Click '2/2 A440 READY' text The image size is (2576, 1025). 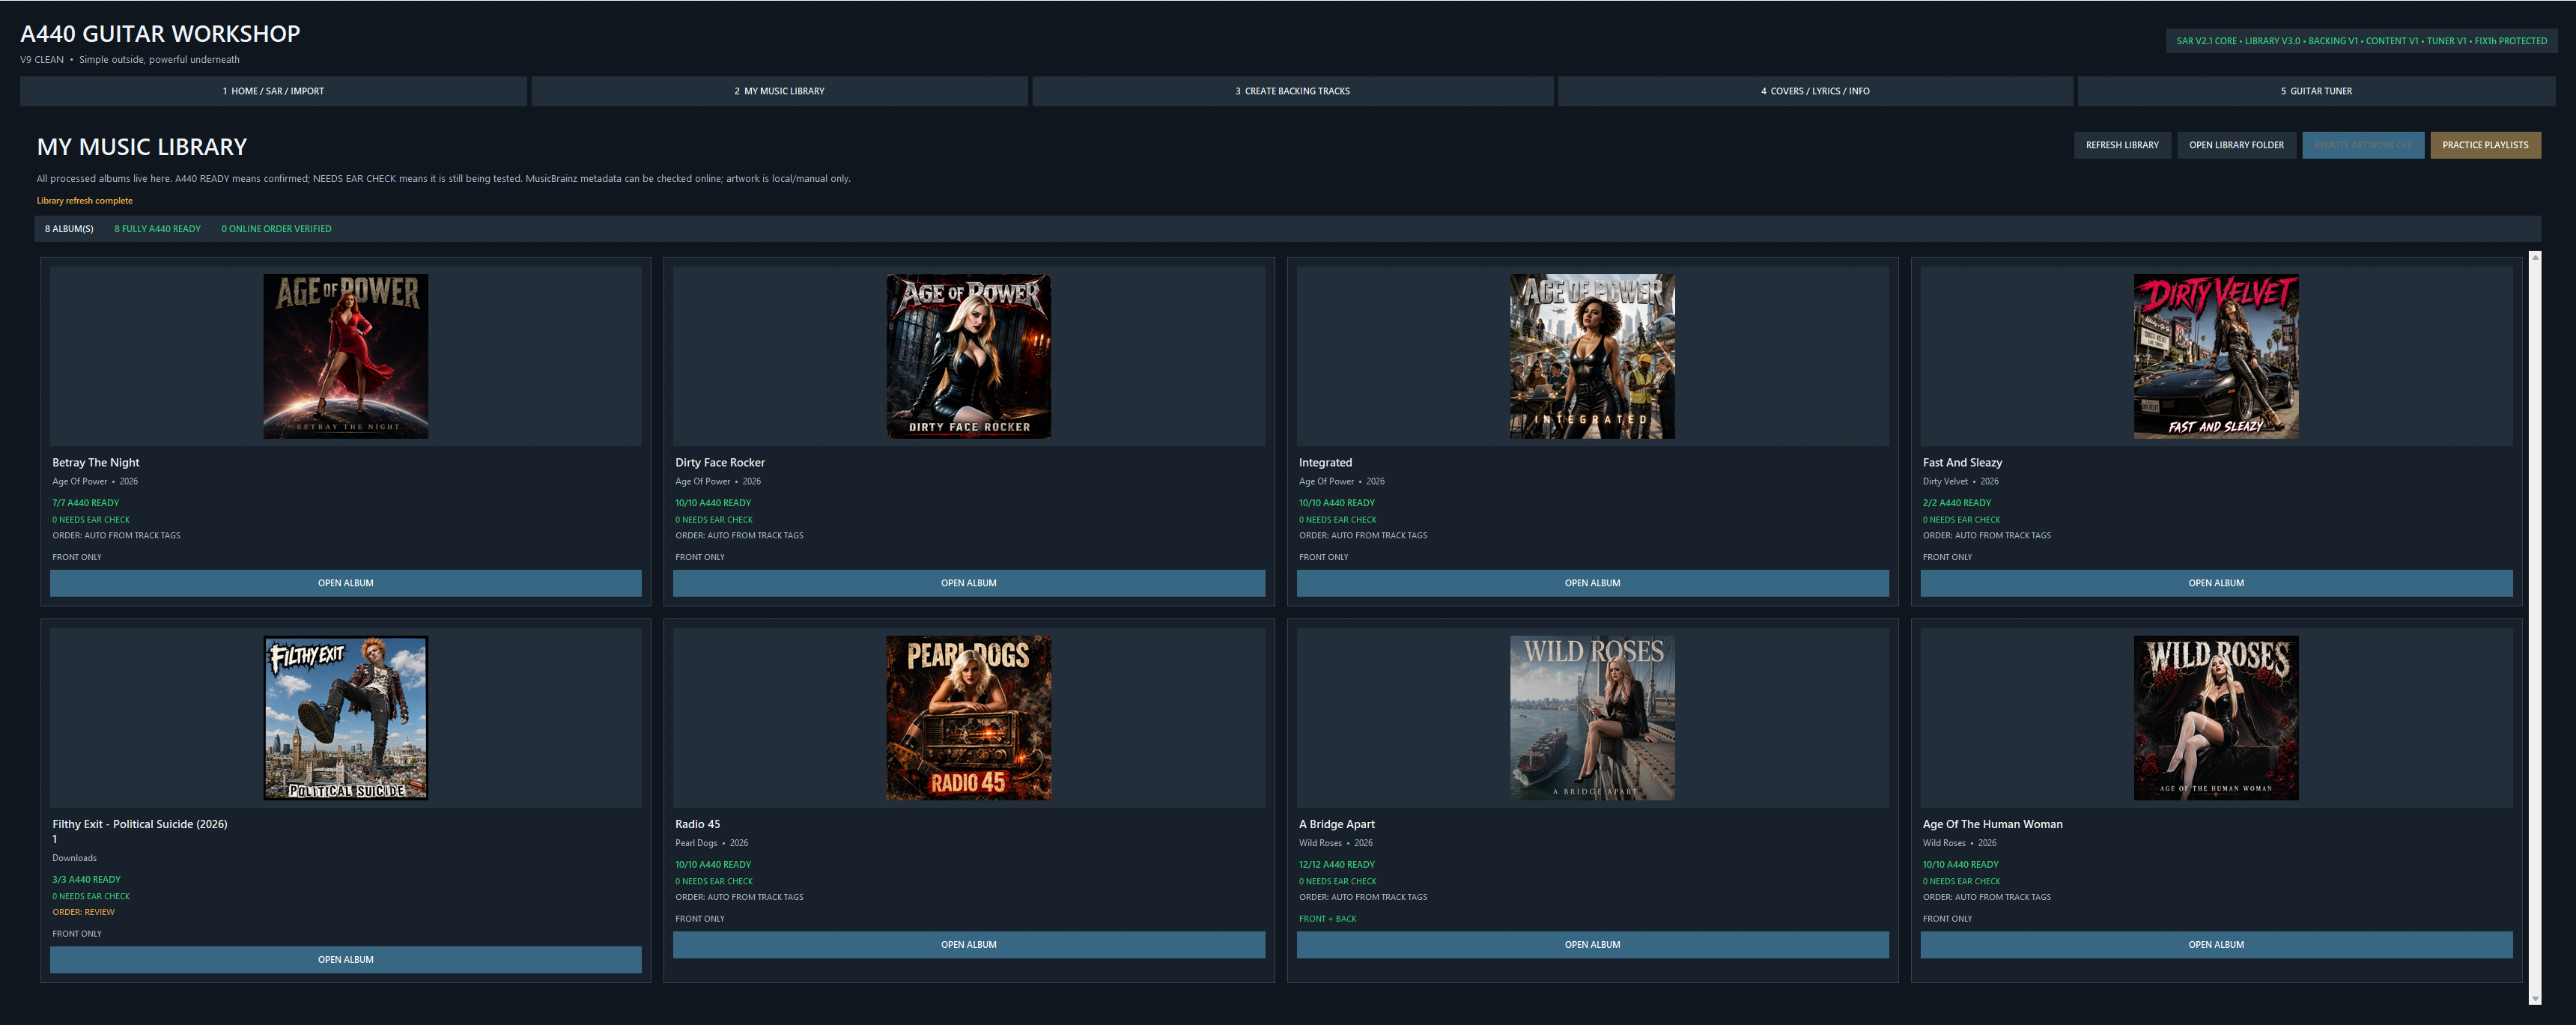click(1956, 503)
